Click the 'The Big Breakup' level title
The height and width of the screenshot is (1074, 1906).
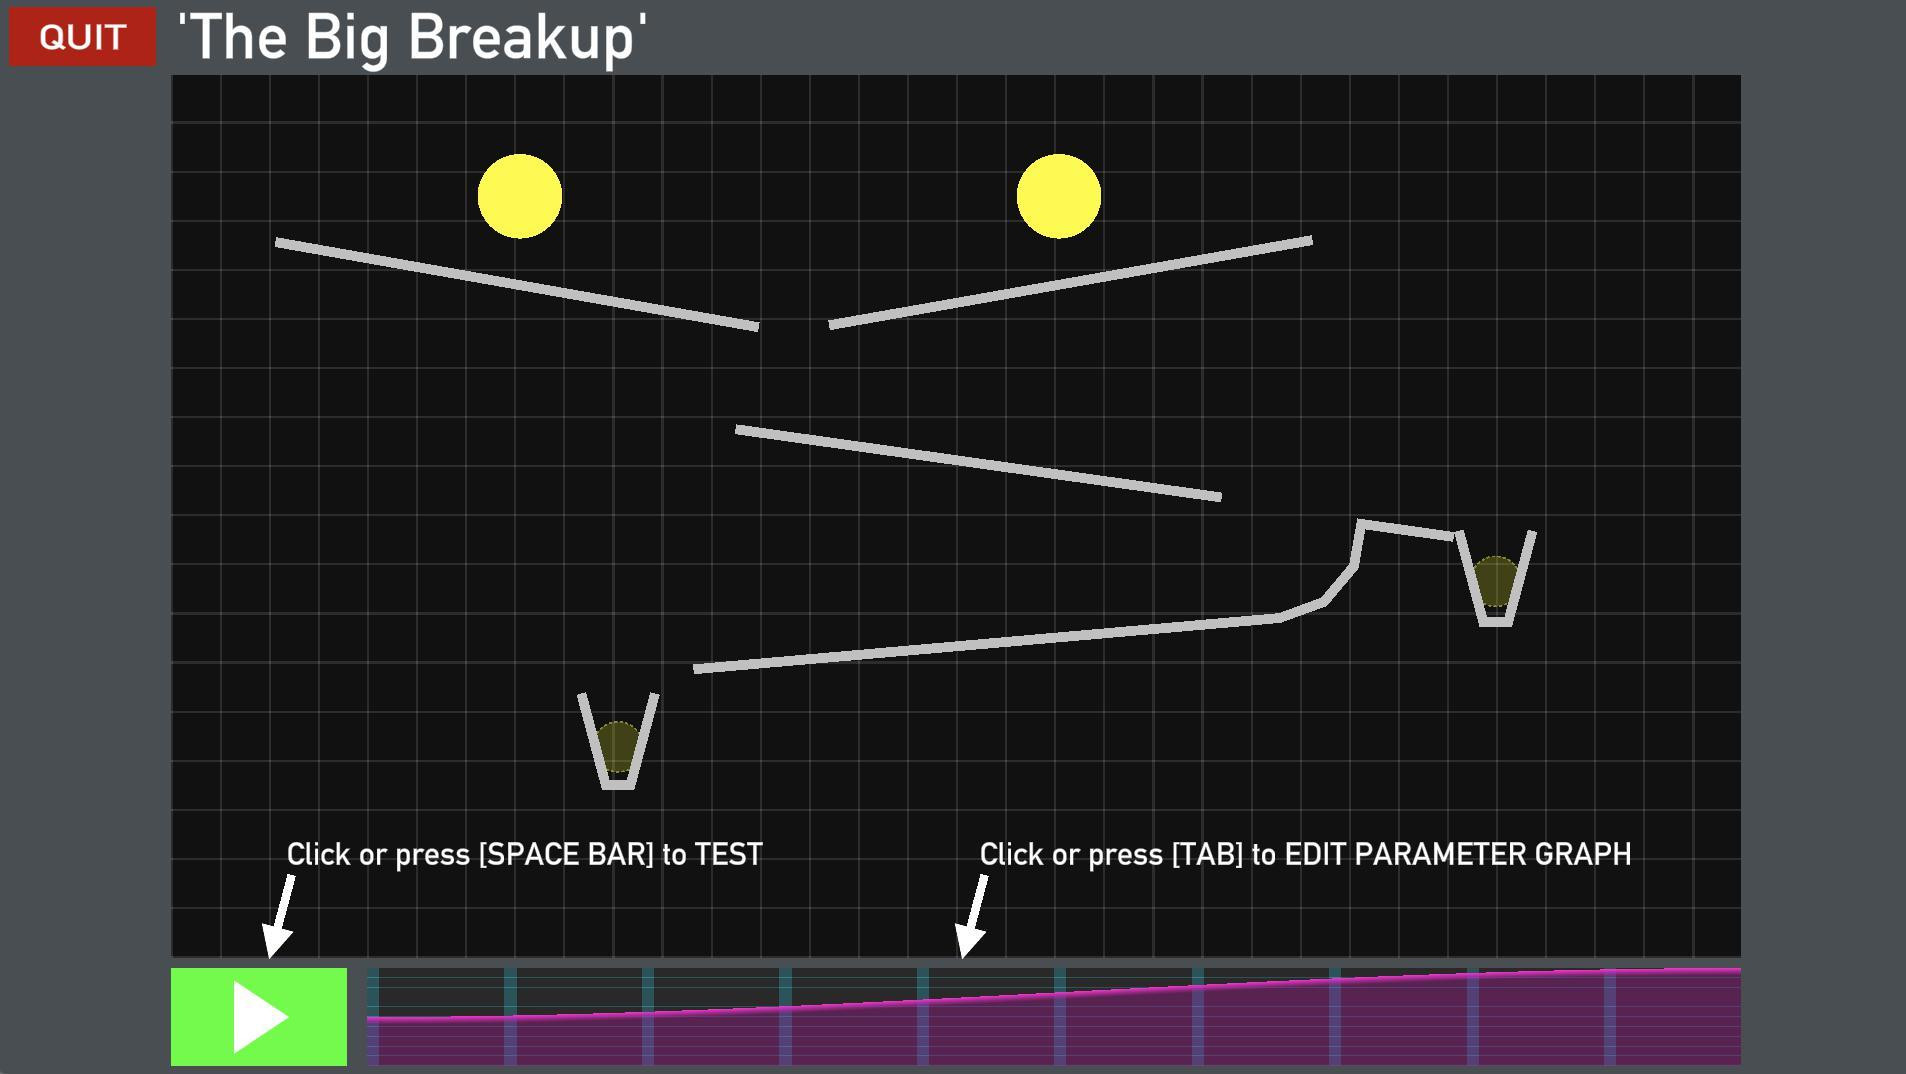click(x=412, y=37)
